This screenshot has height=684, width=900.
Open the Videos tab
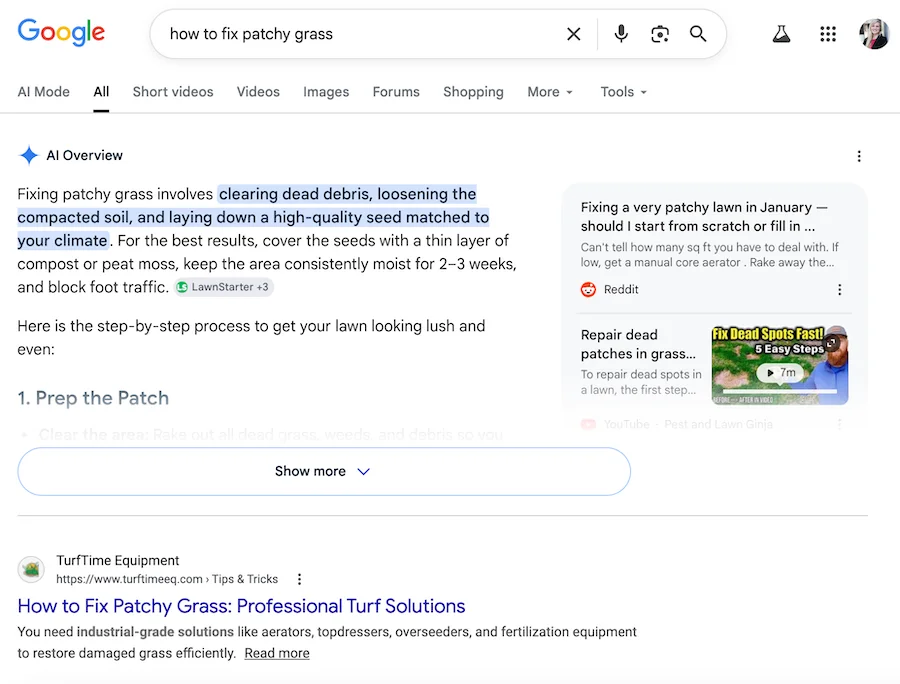258,92
